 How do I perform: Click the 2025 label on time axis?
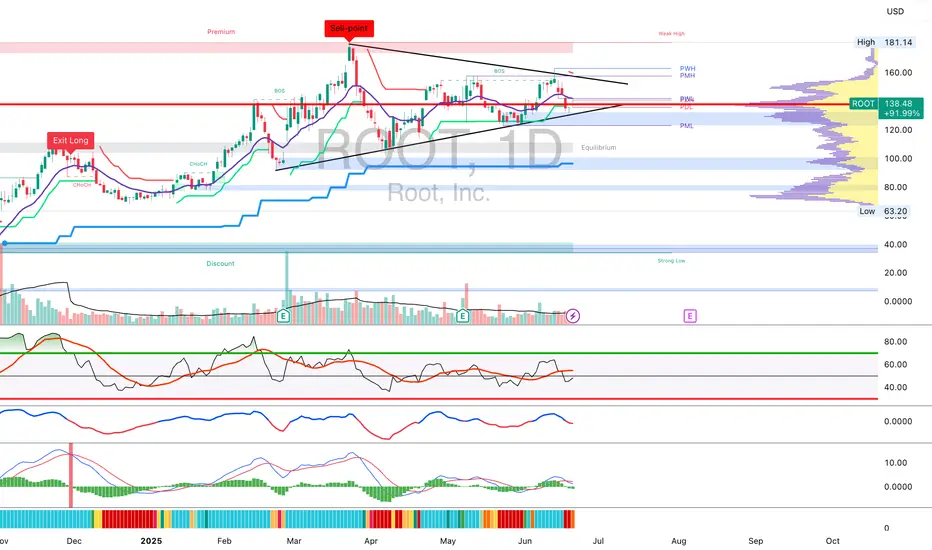point(151,541)
